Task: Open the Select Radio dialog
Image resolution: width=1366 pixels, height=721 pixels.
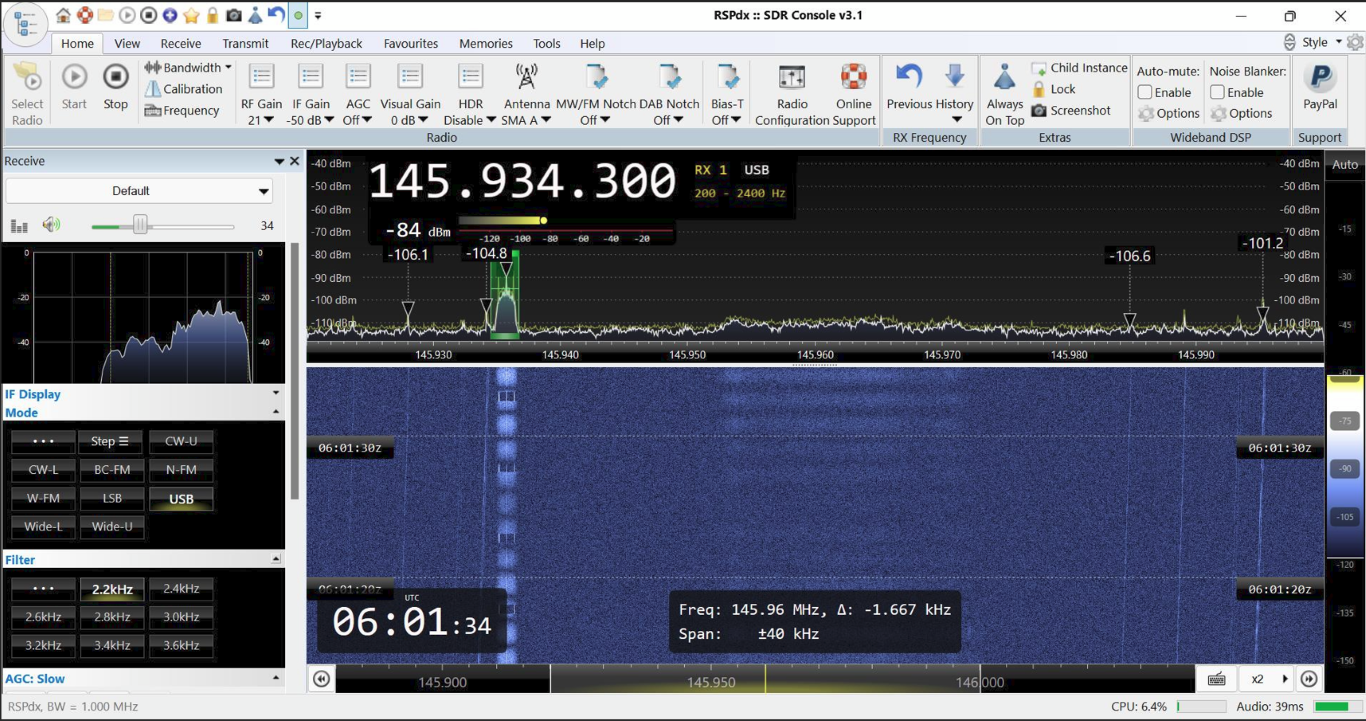Action: click(27, 93)
